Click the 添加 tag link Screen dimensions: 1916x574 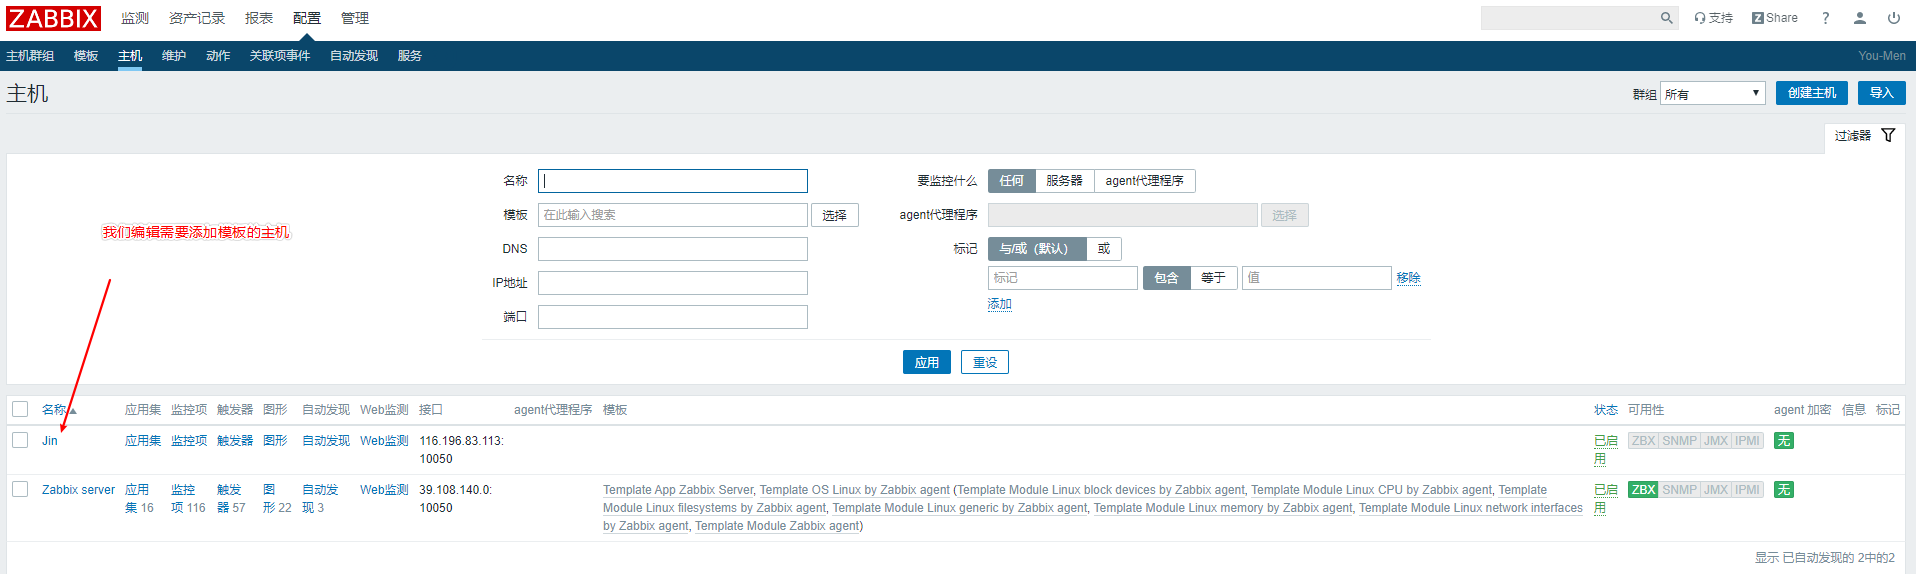coord(1000,304)
